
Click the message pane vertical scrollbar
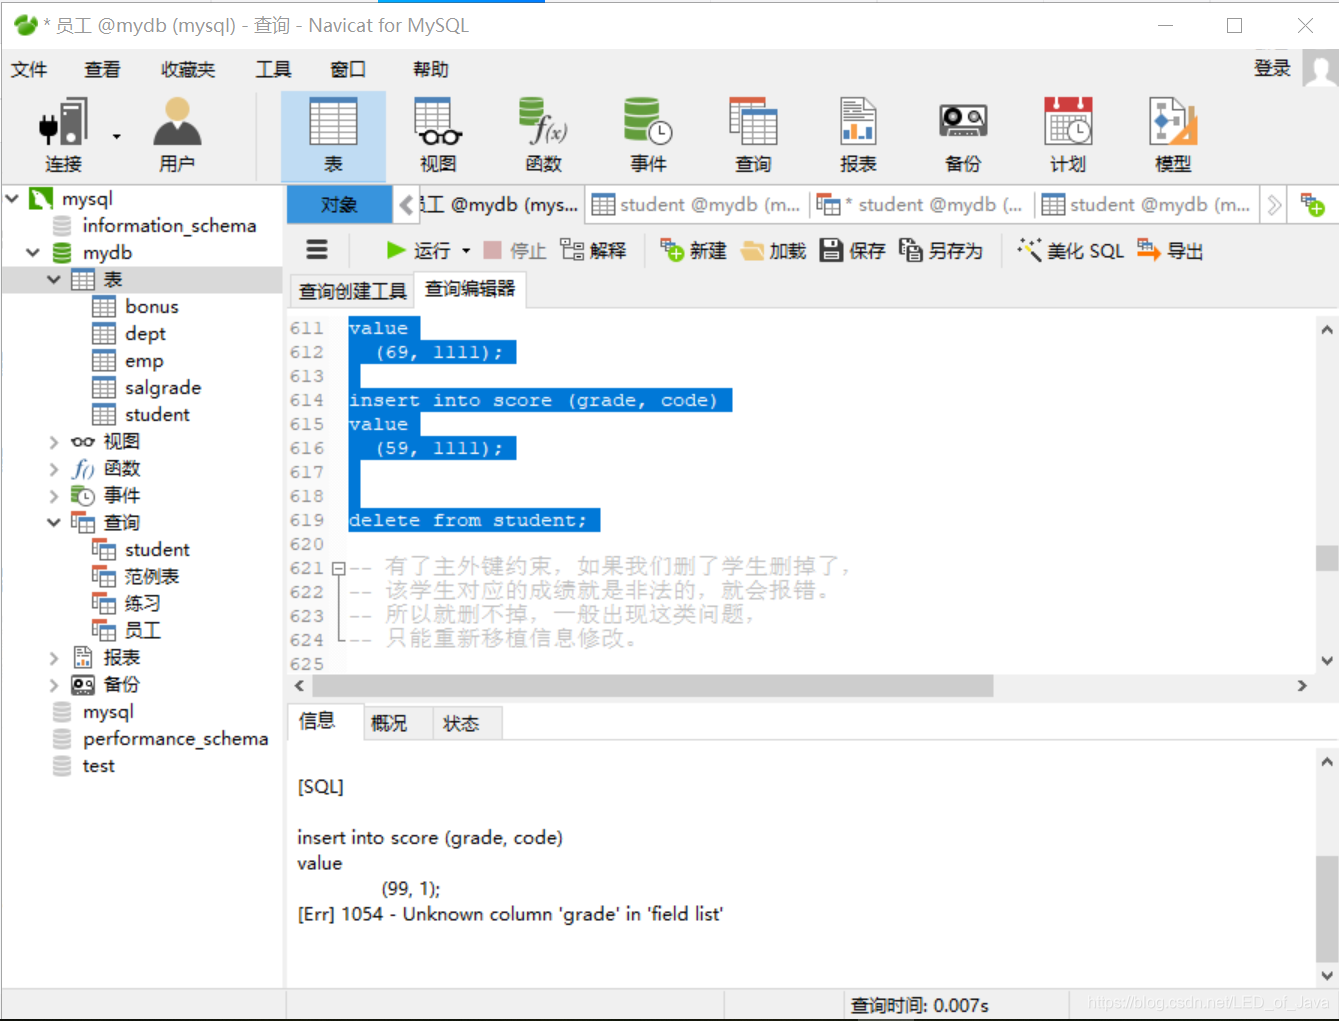coord(1327,908)
